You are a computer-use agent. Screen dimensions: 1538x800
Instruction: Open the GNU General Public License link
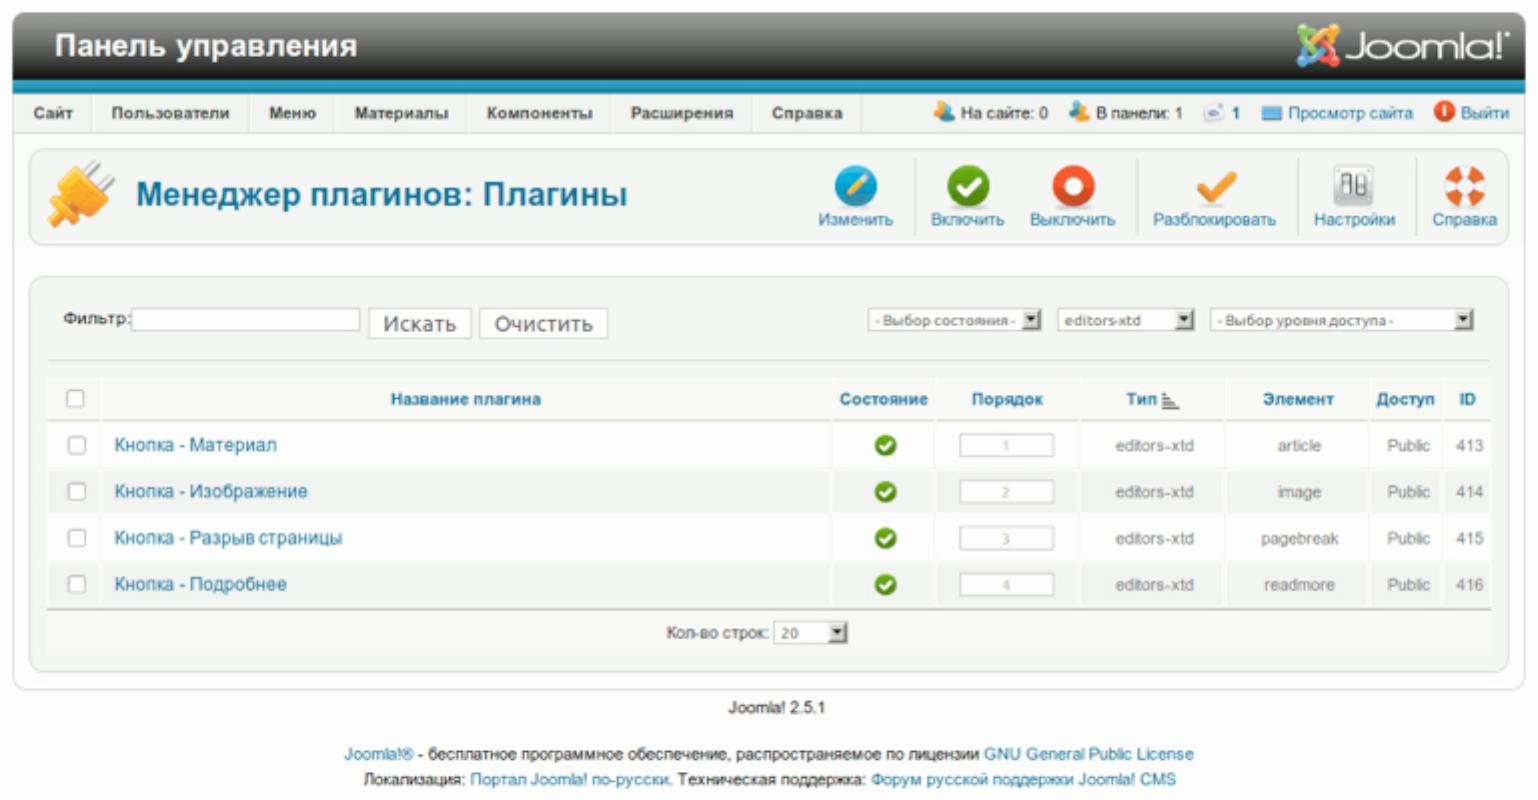pos(1089,754)
